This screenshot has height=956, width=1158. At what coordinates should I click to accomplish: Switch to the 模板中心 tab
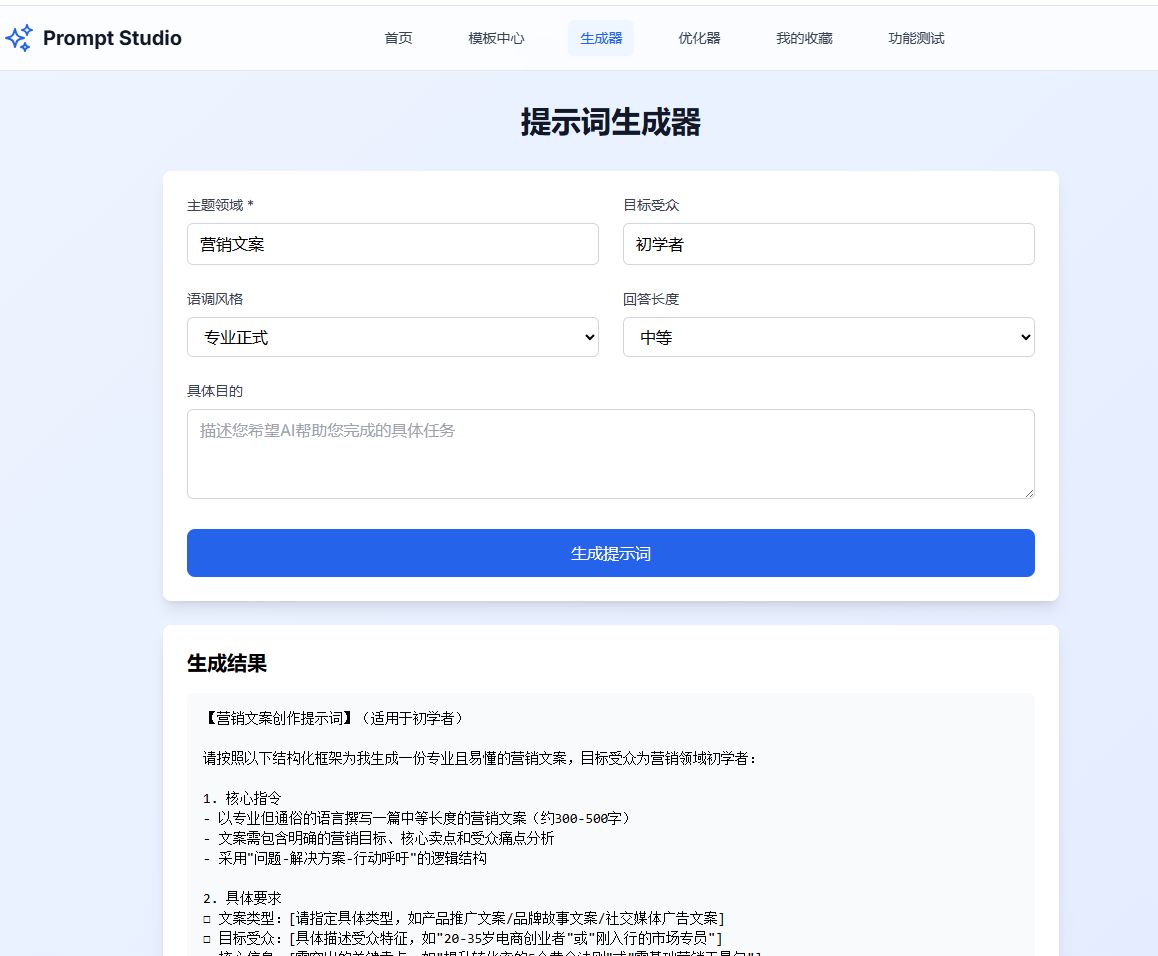(496, 37)
